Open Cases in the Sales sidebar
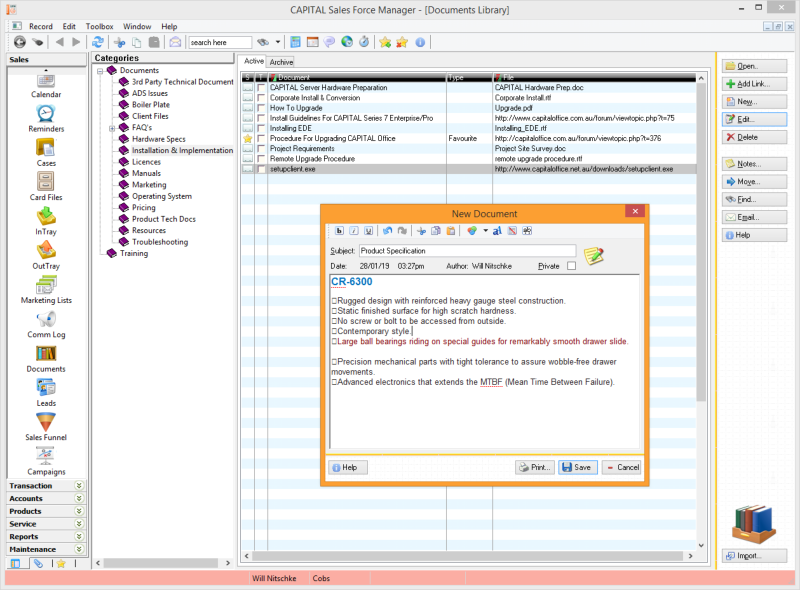 click(46, 153)
